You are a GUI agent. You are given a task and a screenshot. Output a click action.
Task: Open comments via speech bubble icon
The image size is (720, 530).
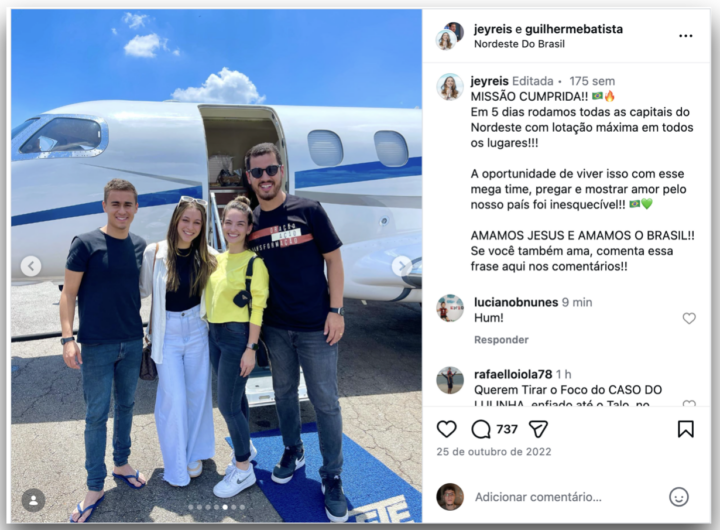[x=481, y=429]
